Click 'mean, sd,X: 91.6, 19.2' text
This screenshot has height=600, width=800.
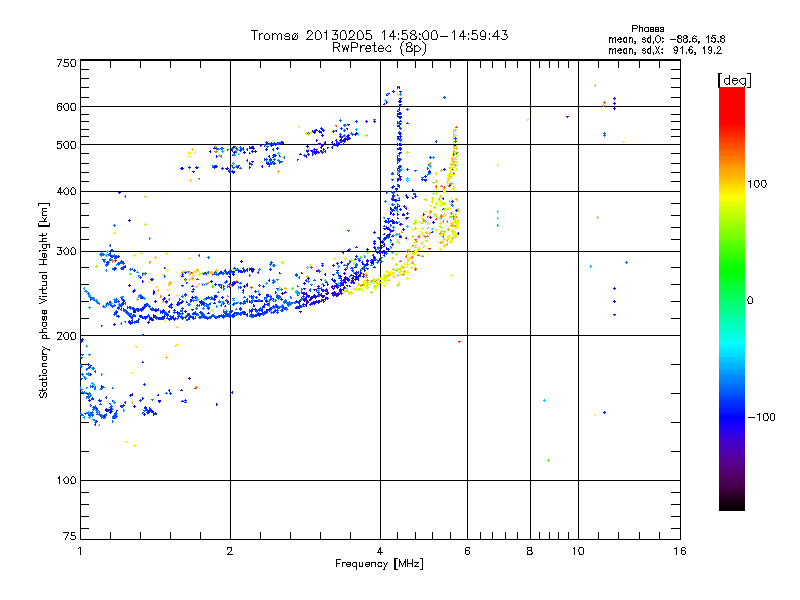coord(665,51)
